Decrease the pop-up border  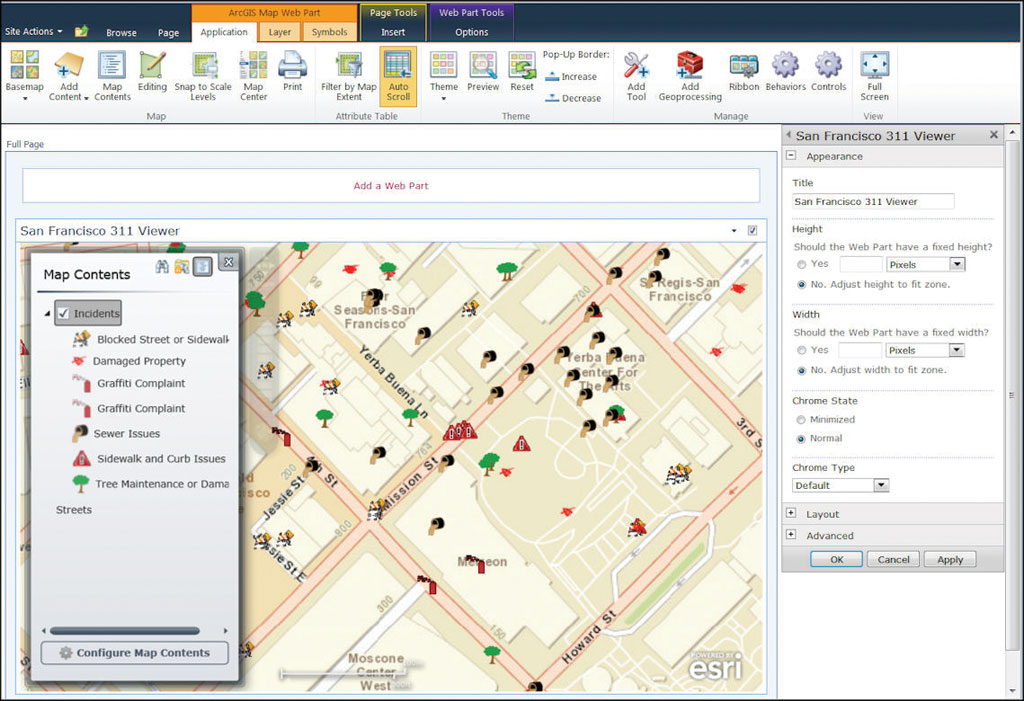pyautogui.click(x=573, y=98)
